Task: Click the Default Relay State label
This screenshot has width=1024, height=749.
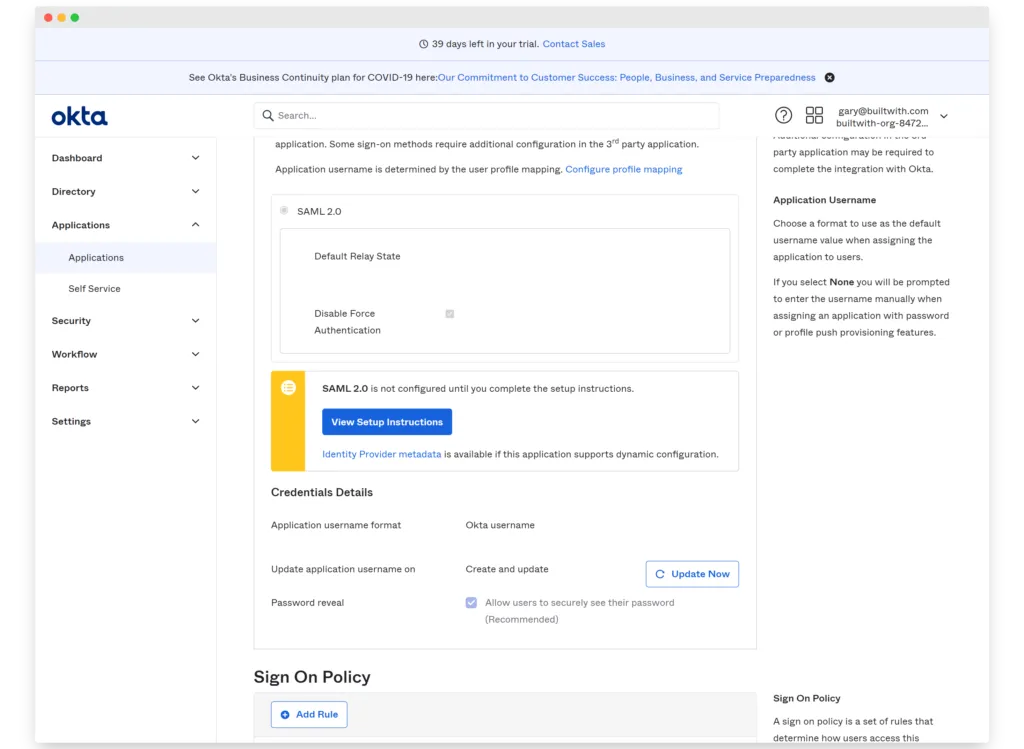Action: [357, 256]
